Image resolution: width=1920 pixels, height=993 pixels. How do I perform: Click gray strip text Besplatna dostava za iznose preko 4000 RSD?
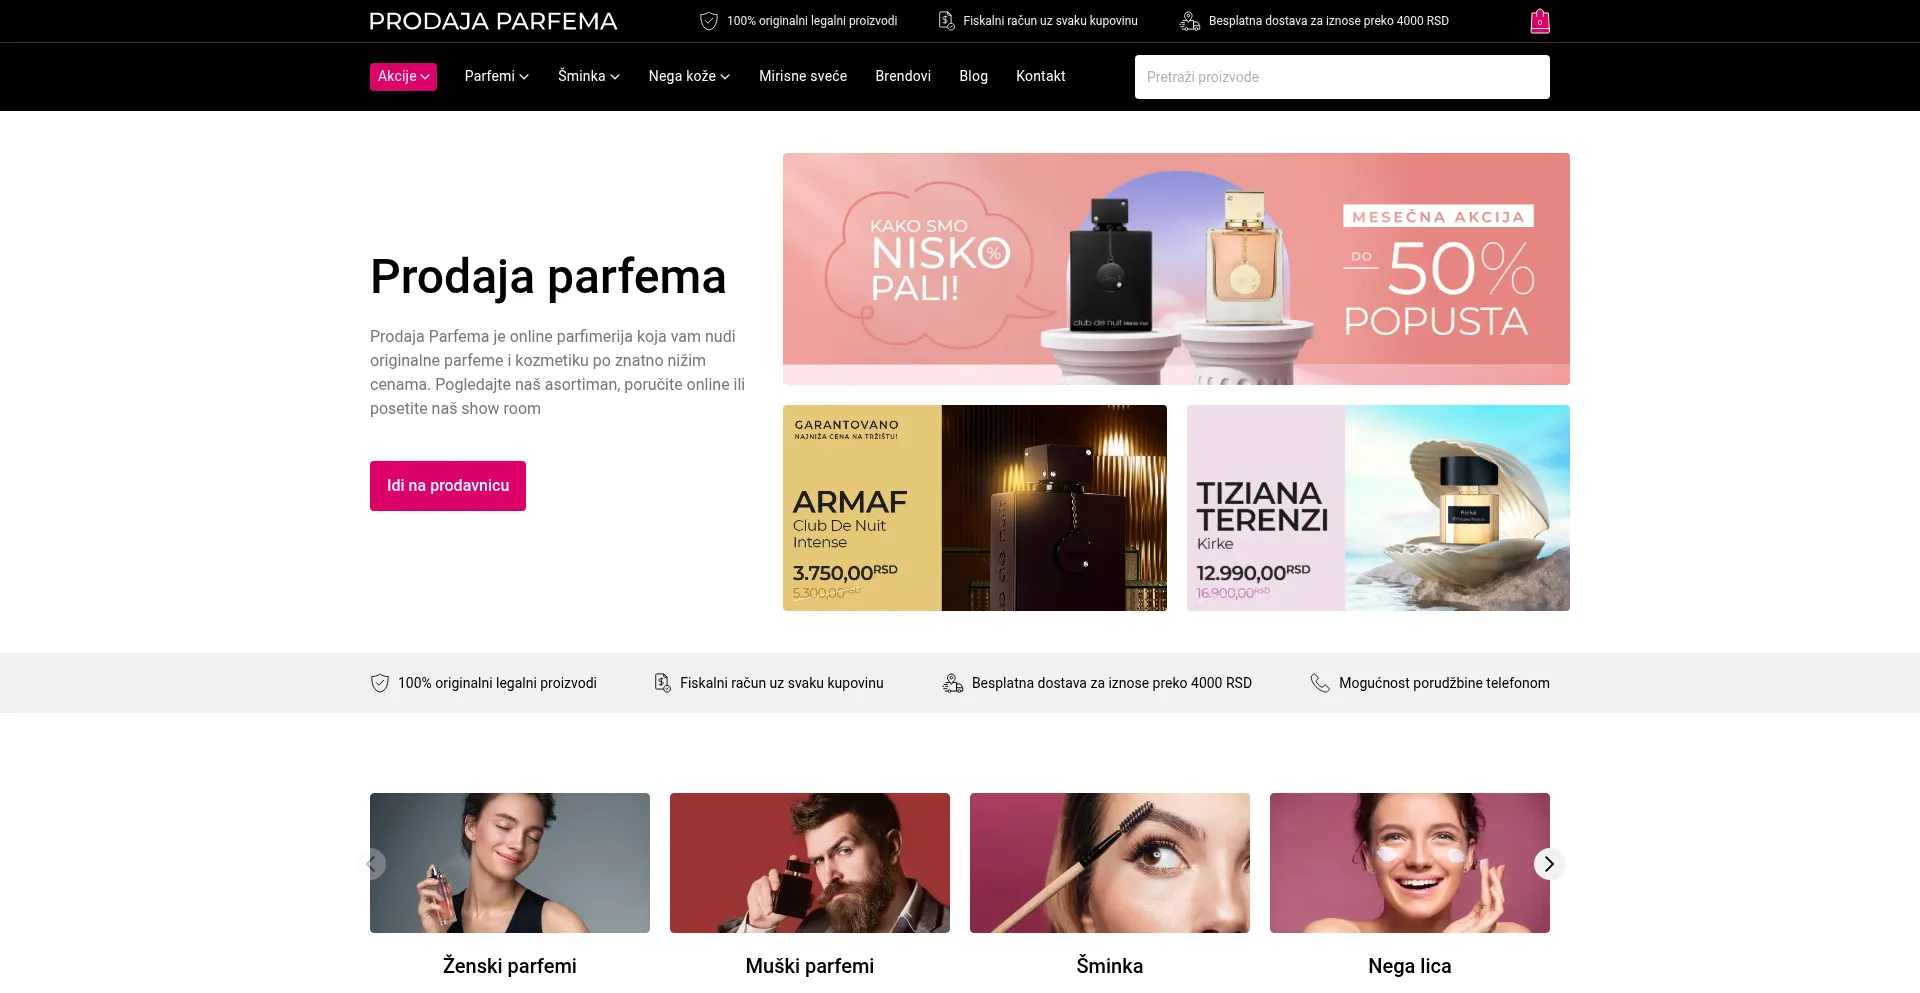coord(1112,683)
